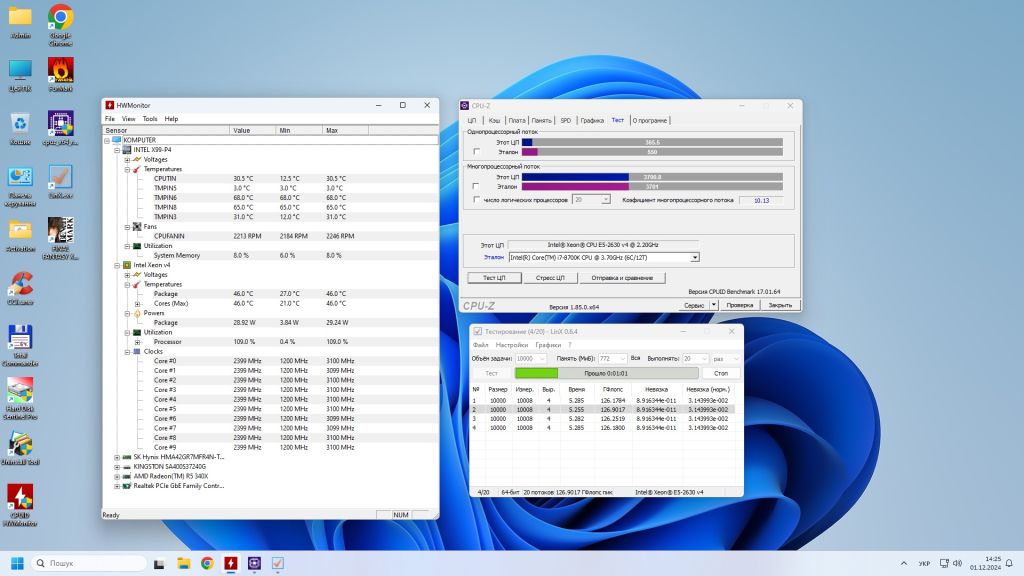Switch to the Графика tab in CPU-Z
The image size is (1024, 576).
tap(592, 120)
